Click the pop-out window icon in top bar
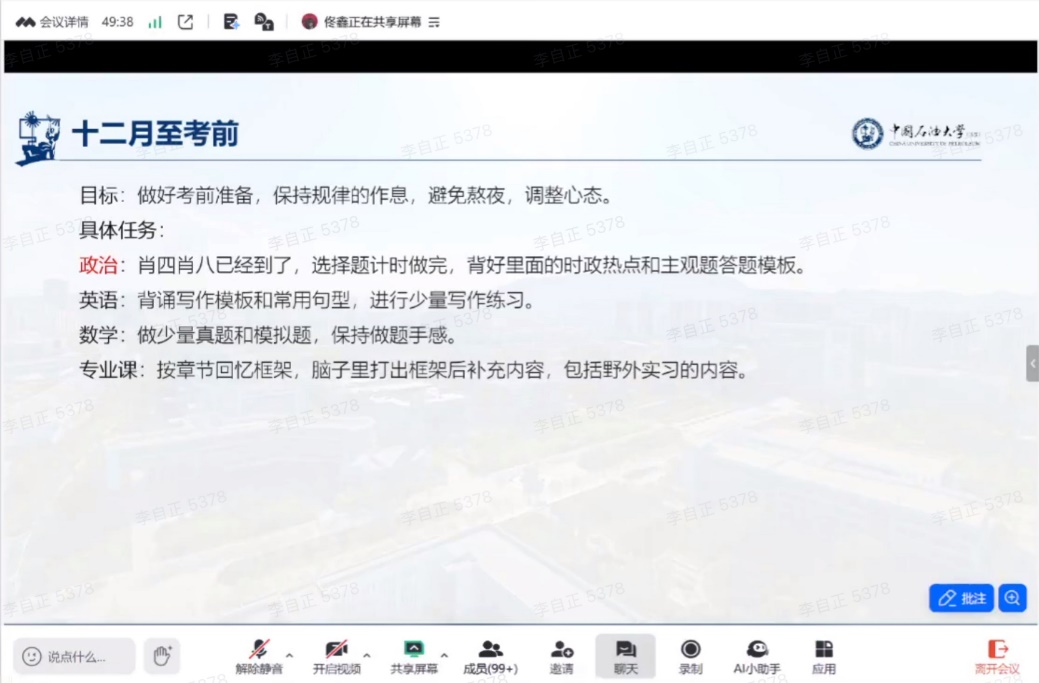 click(x=185, y=22)
